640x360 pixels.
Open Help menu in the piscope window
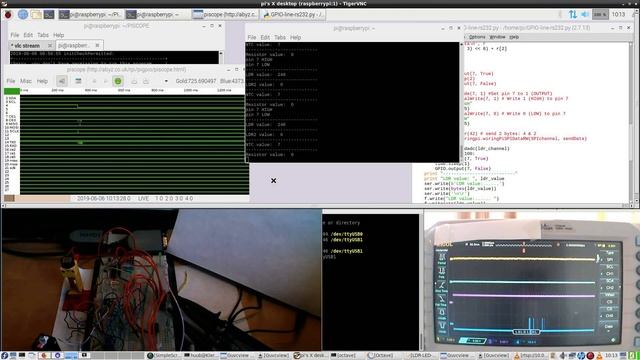click(42, 81)
